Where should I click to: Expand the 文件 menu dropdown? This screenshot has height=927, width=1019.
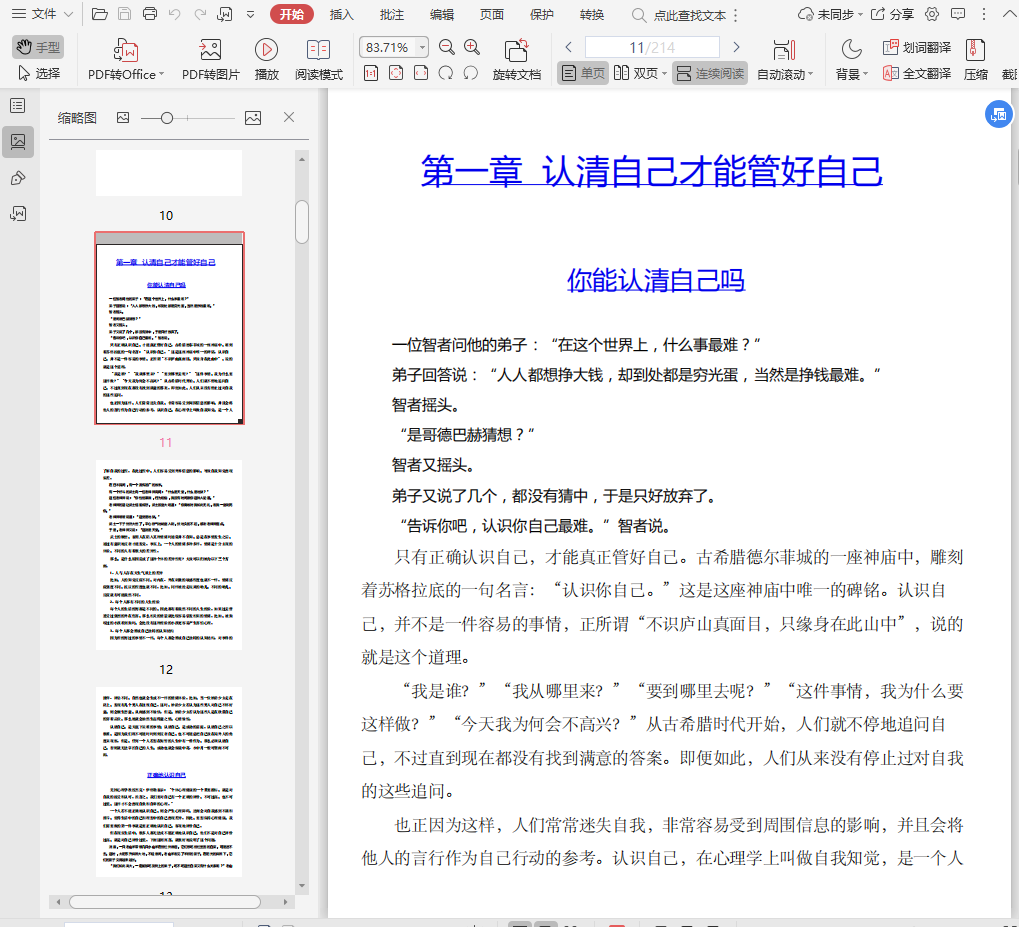[68, 14]
